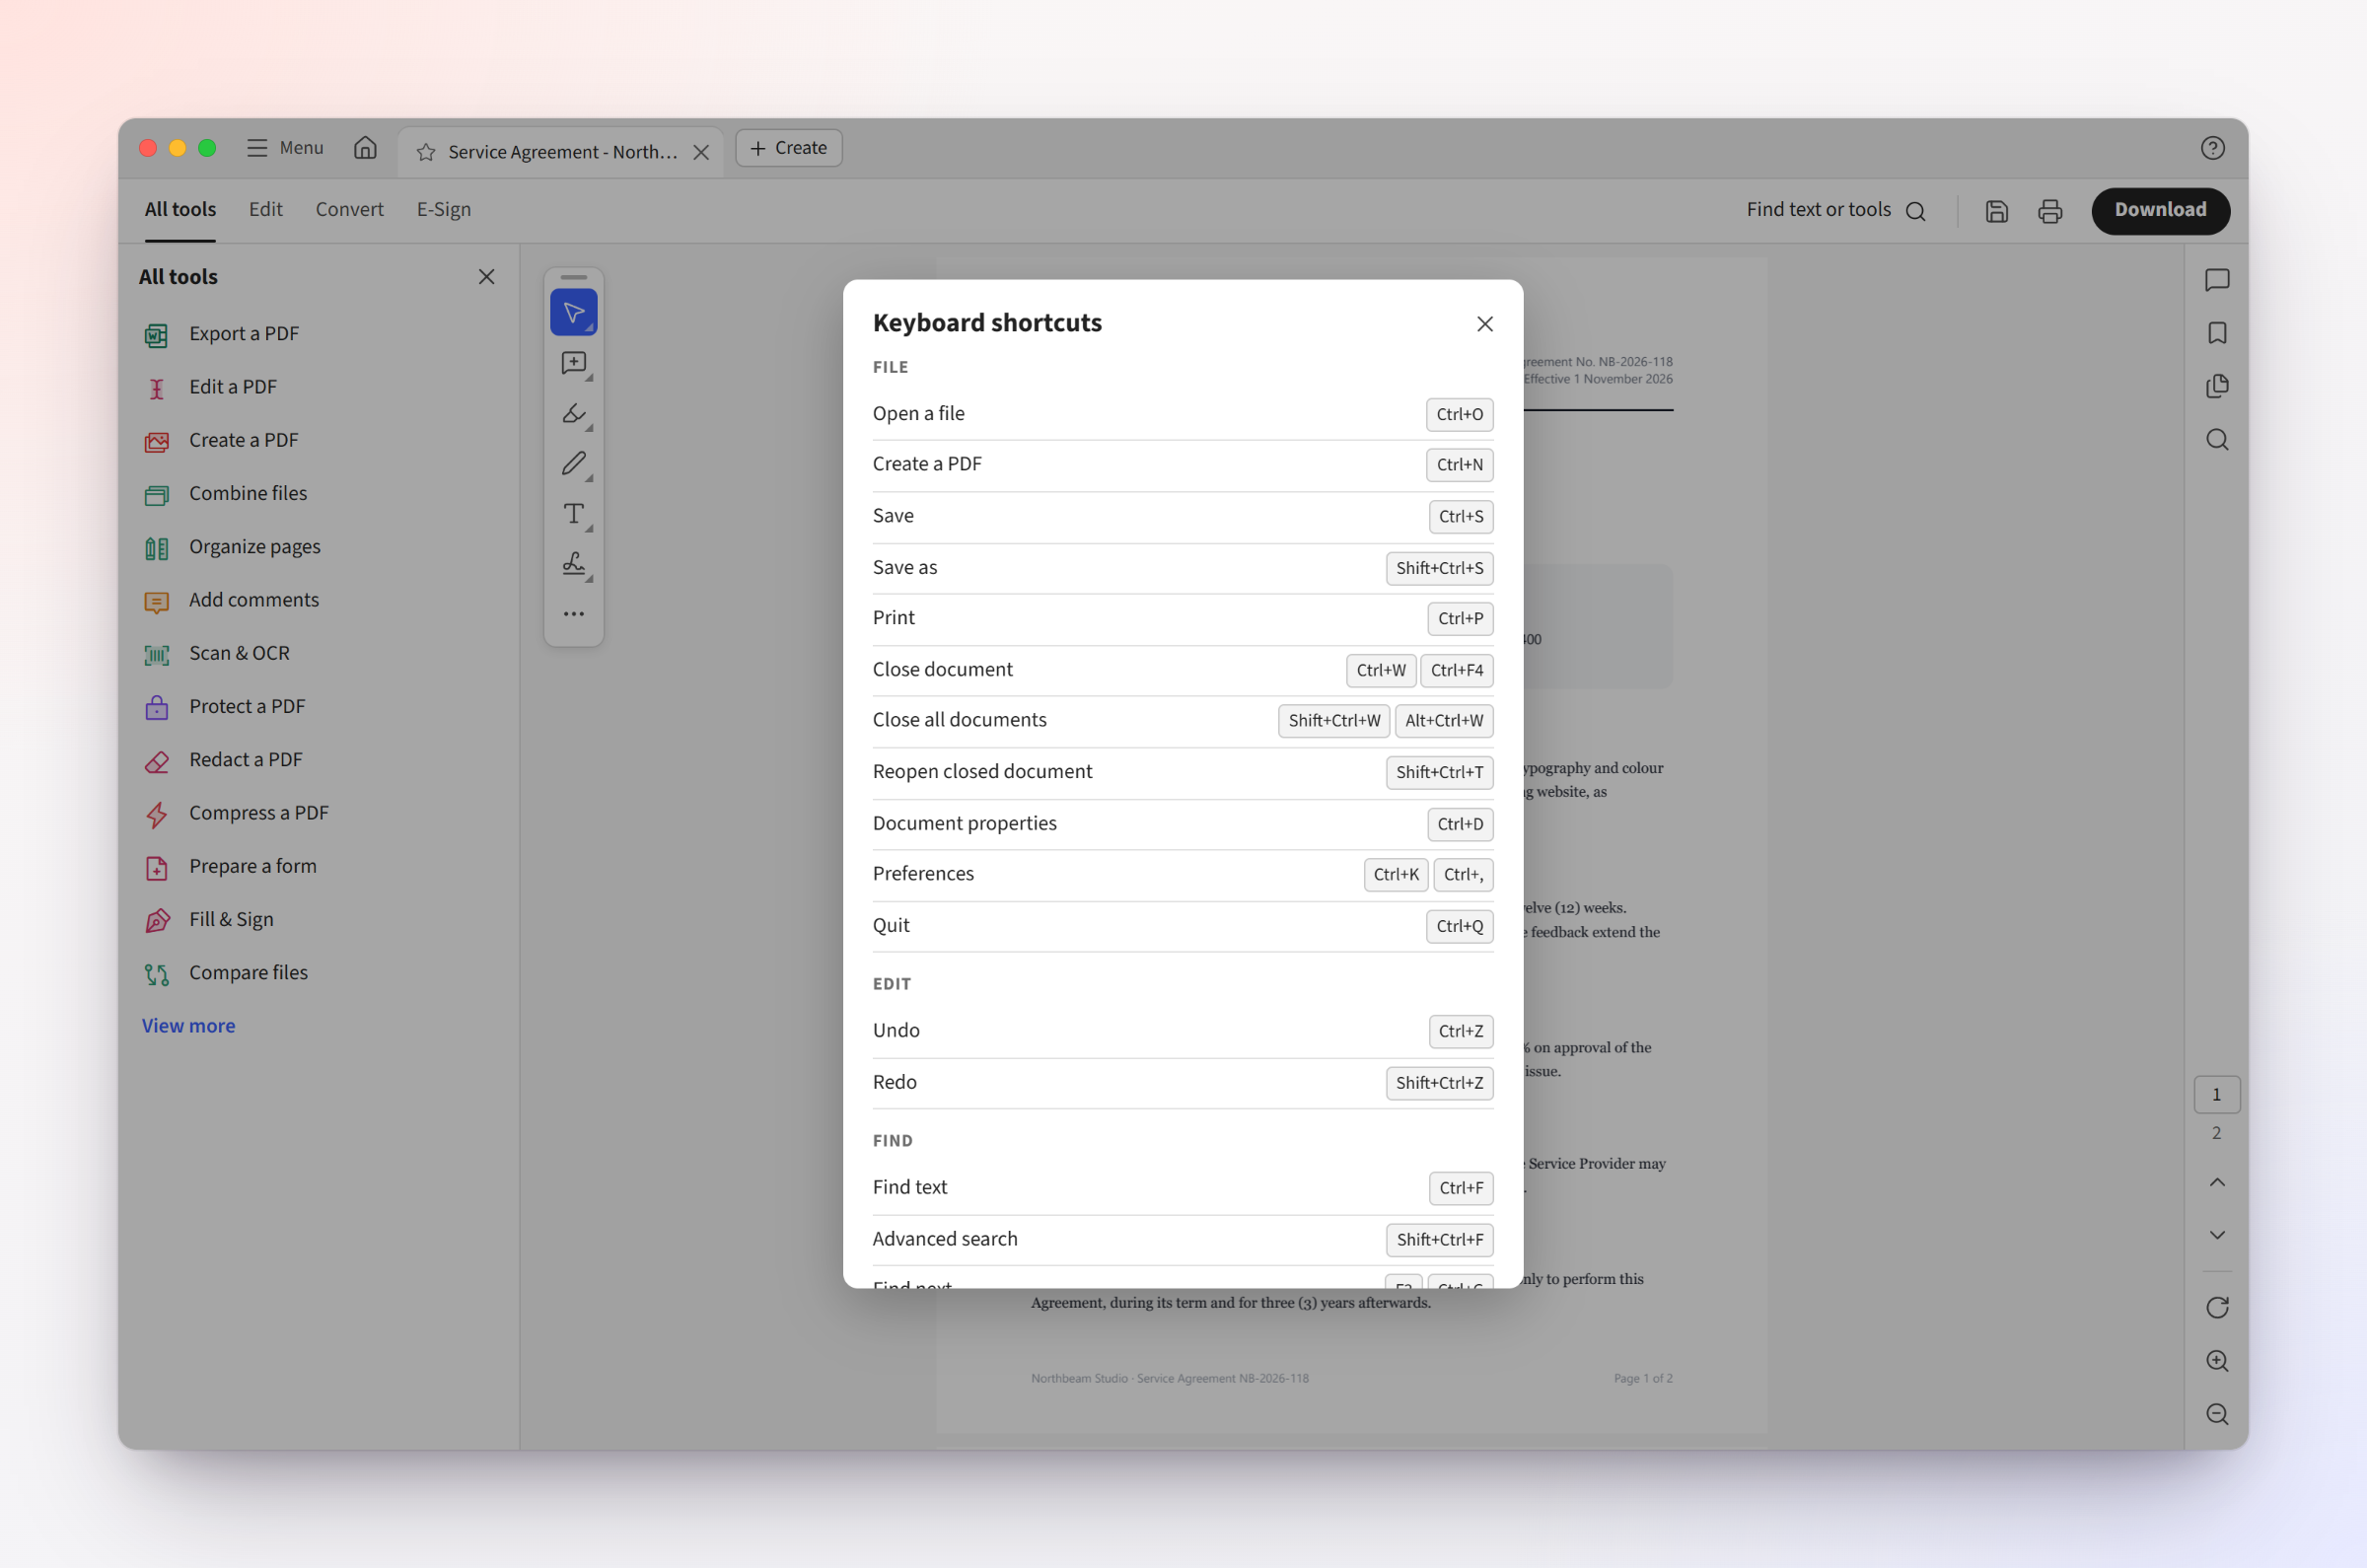
Task: Open Export a PDF tool
Action: click(320, 334)
